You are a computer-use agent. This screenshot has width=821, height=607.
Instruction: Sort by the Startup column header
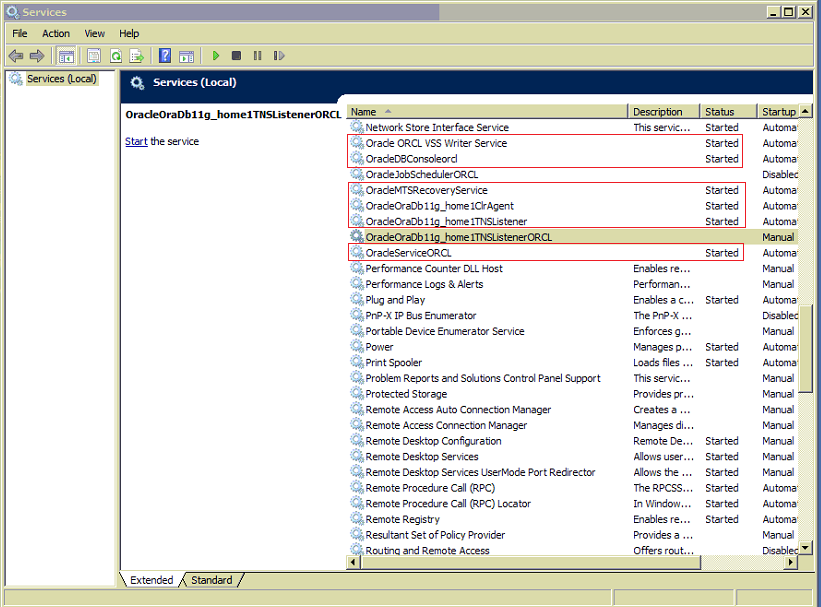coord(778,112)
